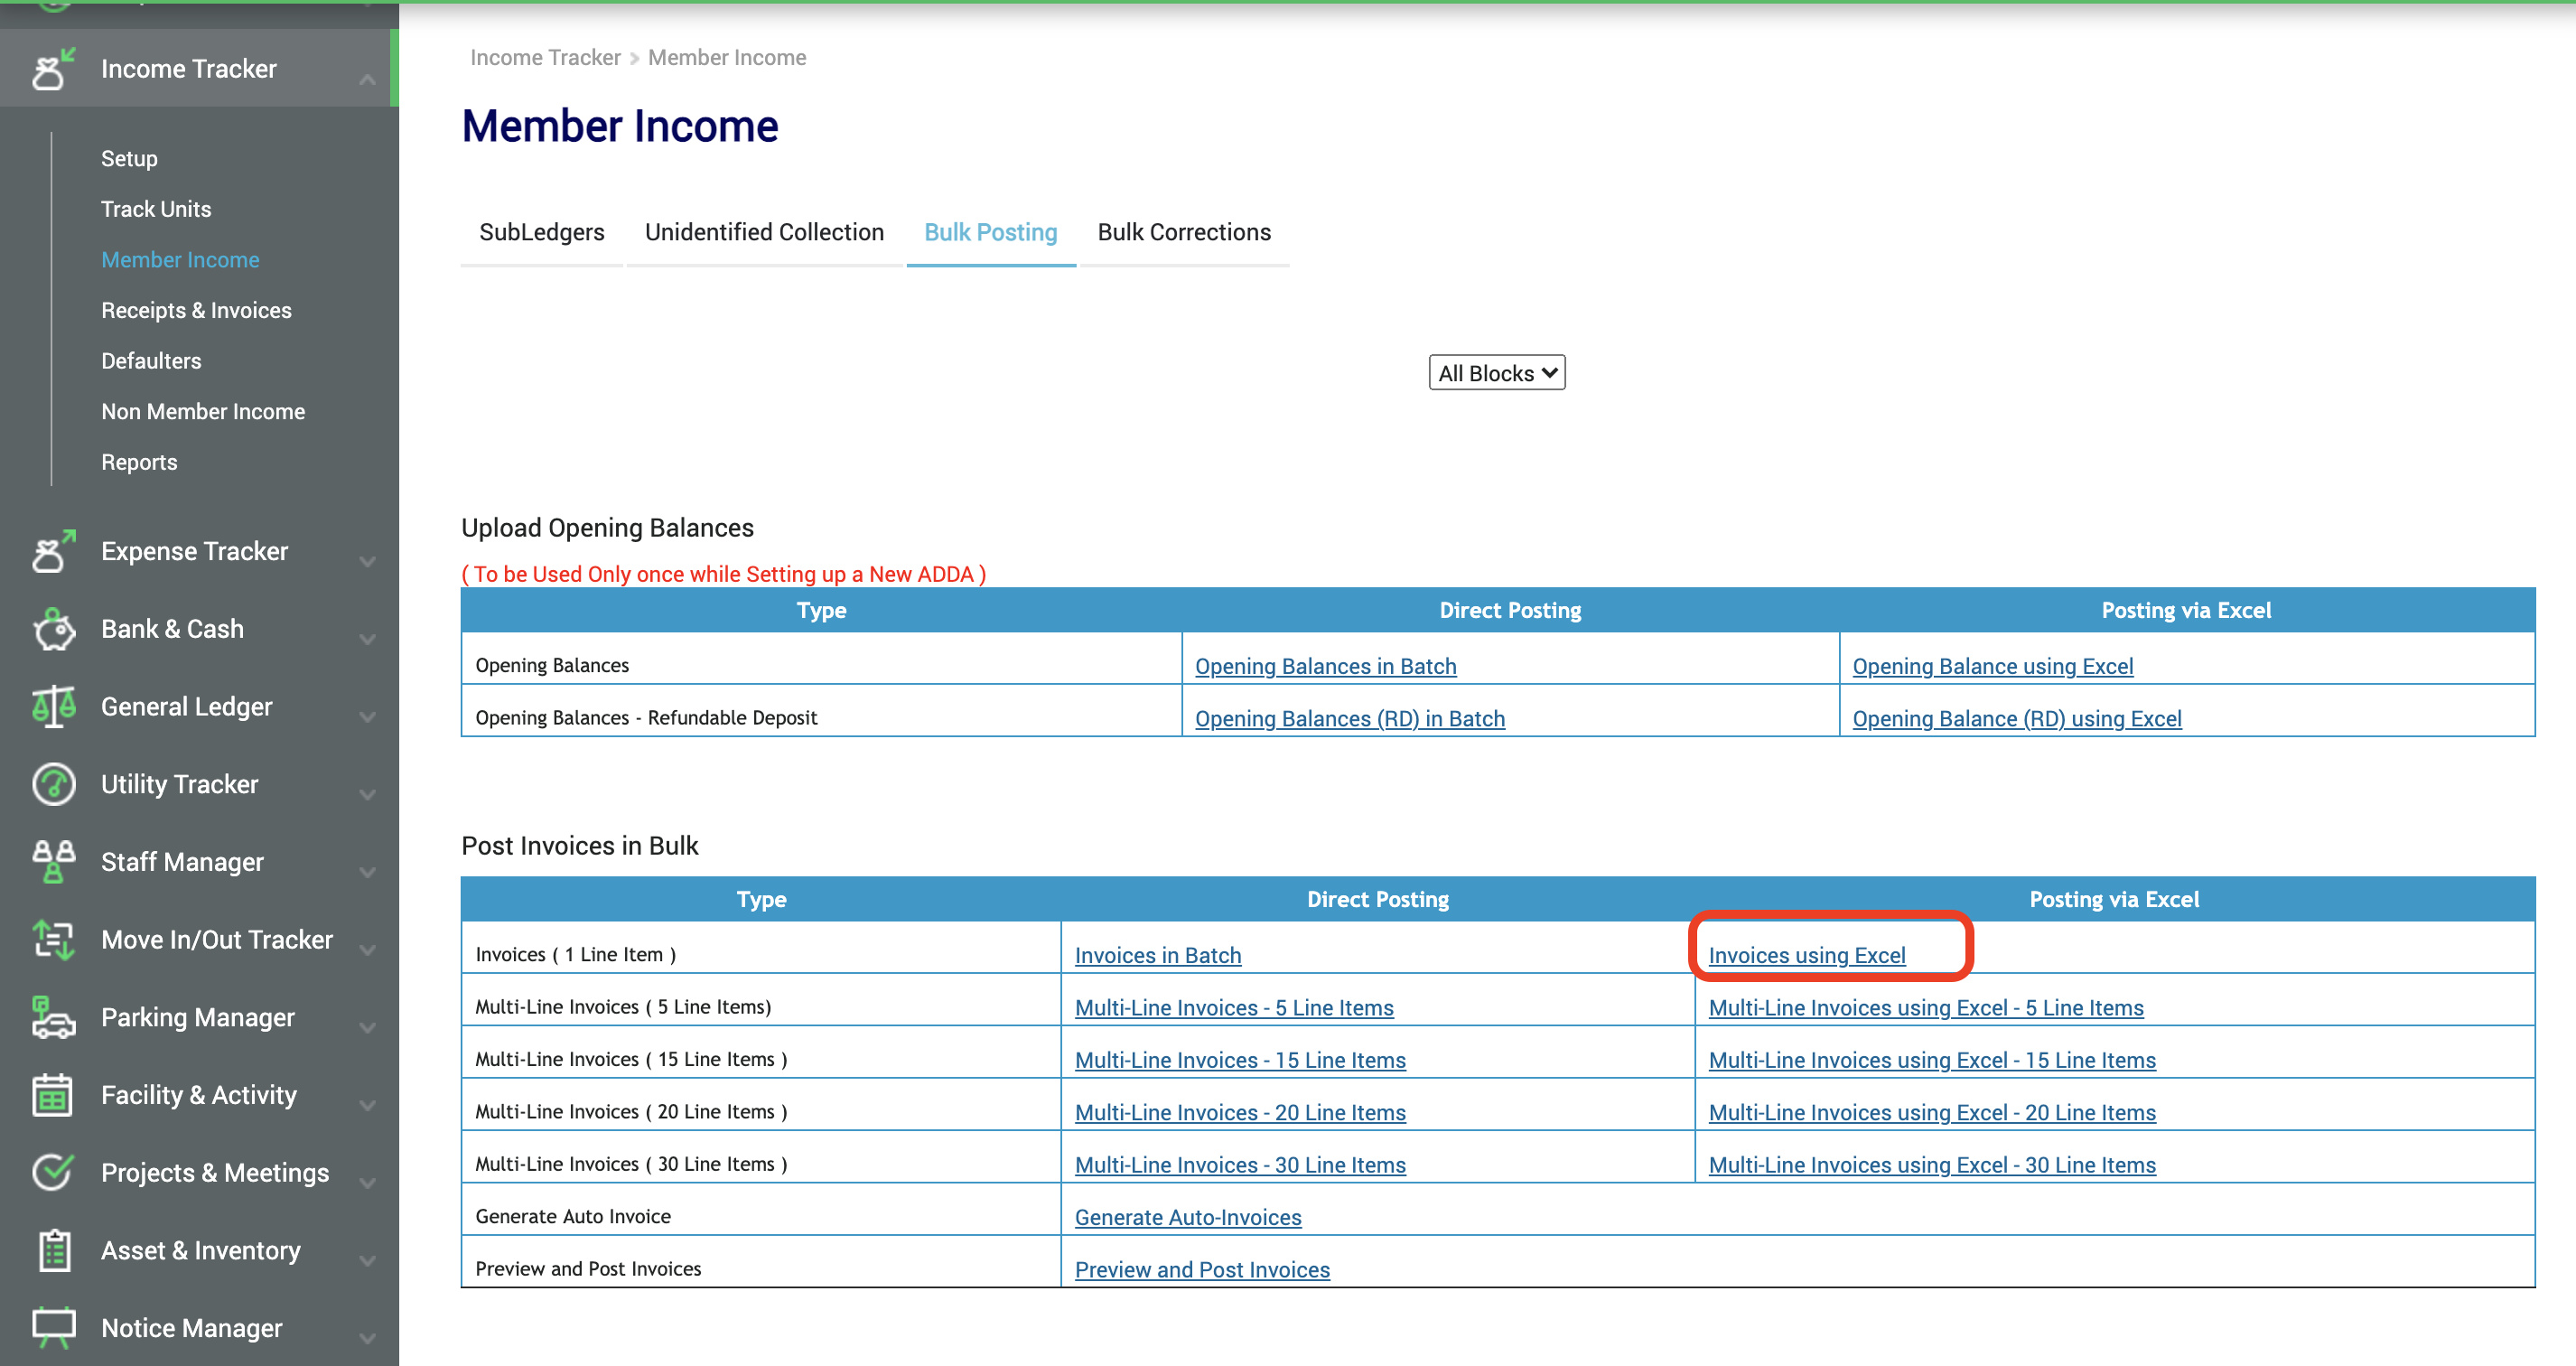Open Reports in the sidebar

click(139, 462)
